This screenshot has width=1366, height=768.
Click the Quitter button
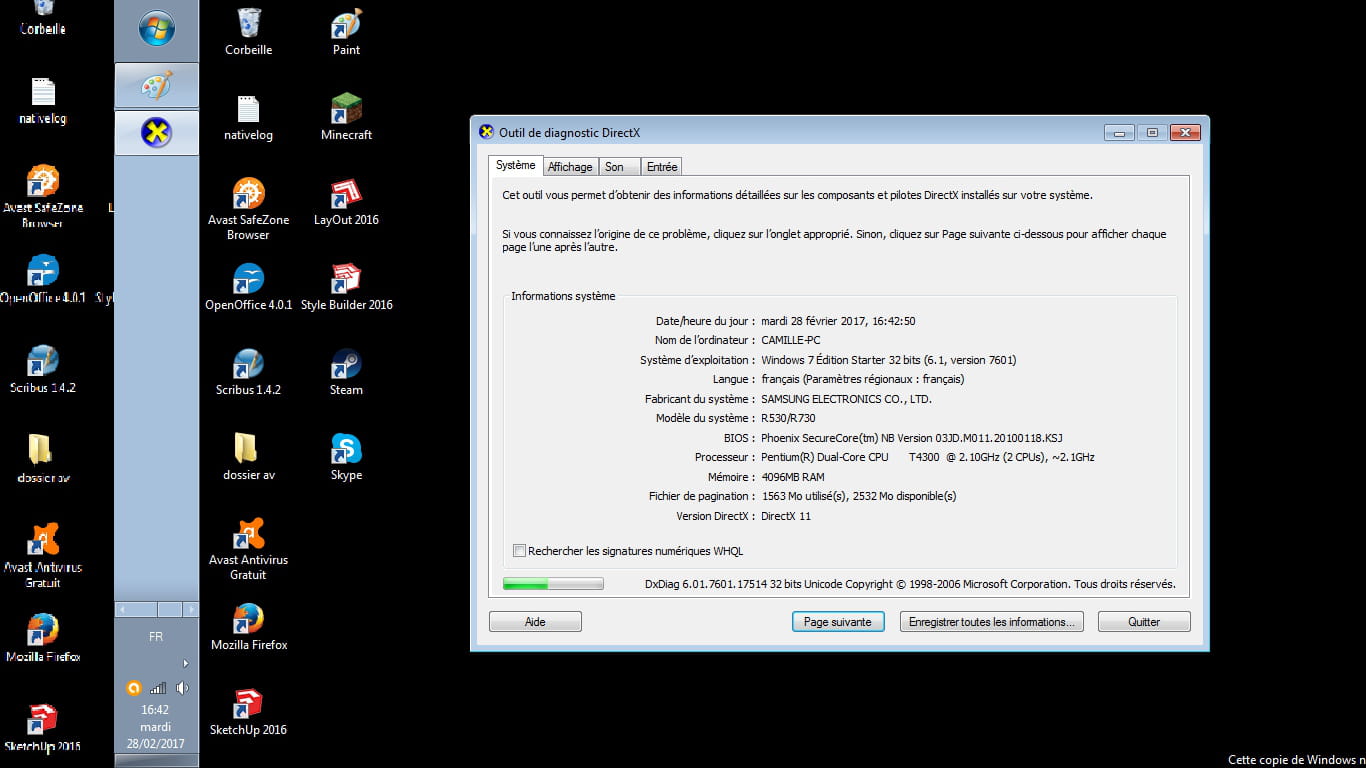point(1144,622)
